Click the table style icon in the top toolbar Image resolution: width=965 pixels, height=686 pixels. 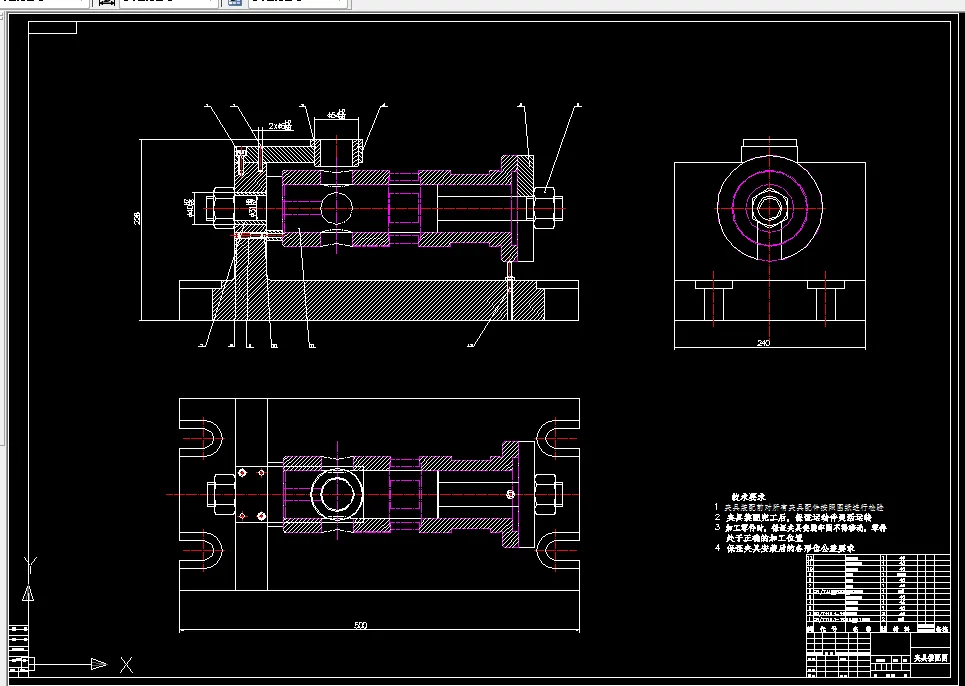click(234, 2)
